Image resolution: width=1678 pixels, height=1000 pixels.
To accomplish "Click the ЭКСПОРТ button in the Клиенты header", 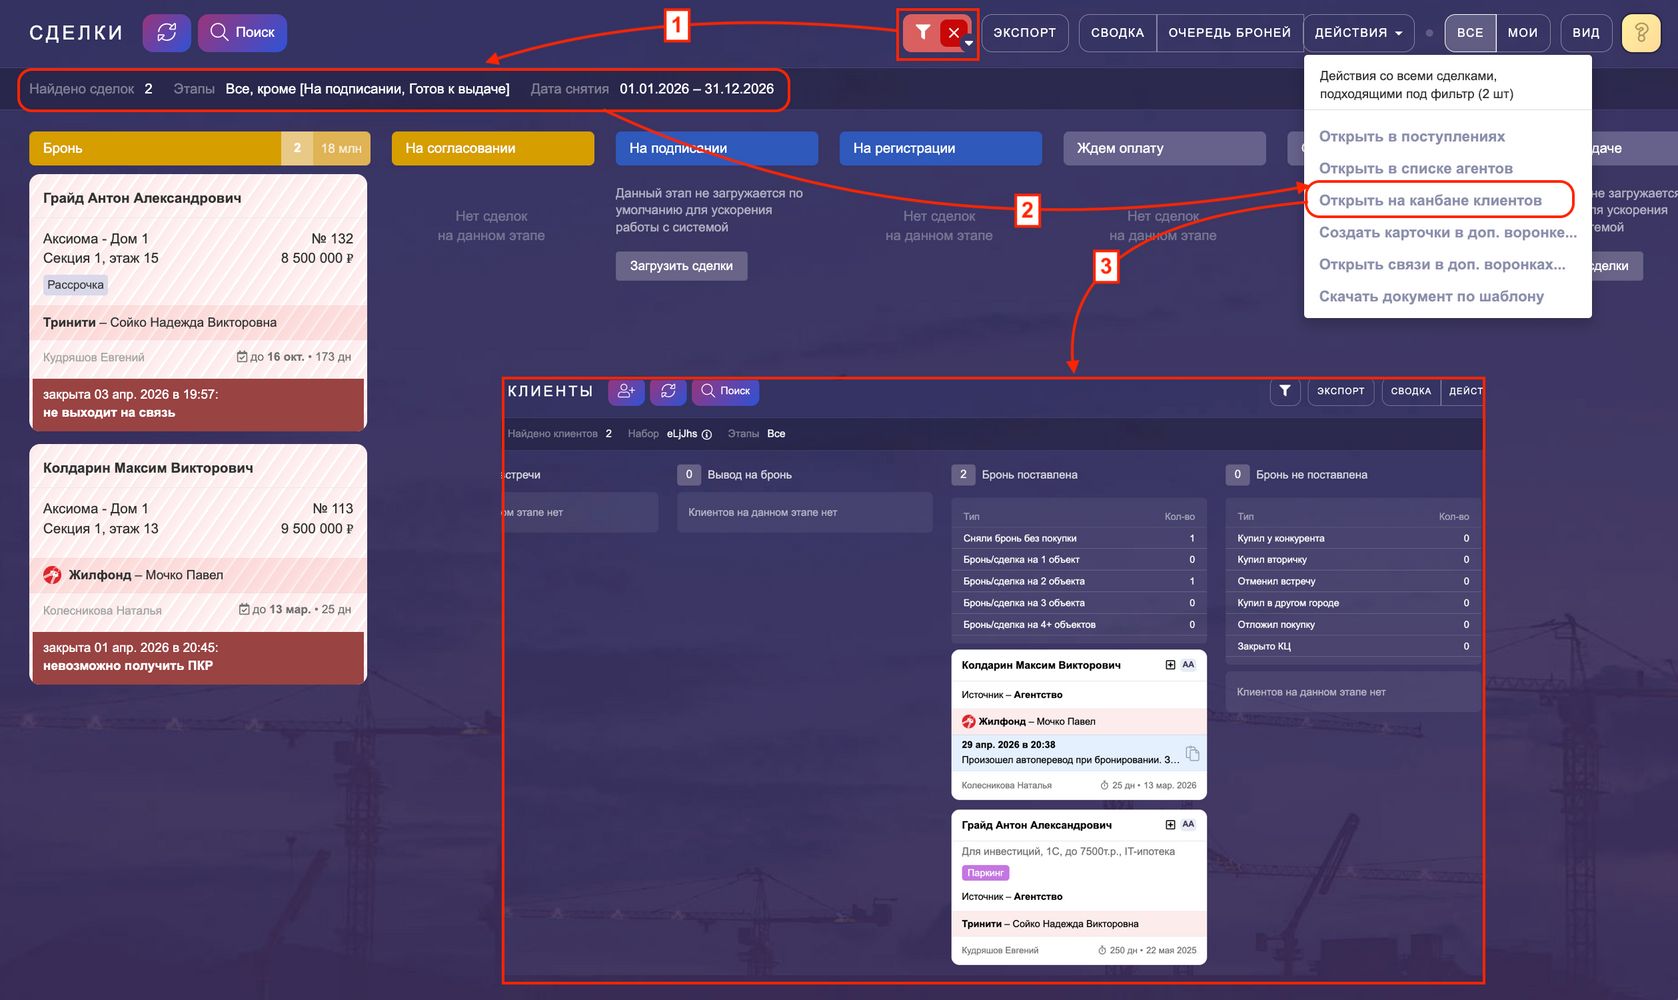I will tap(1340, 391).
